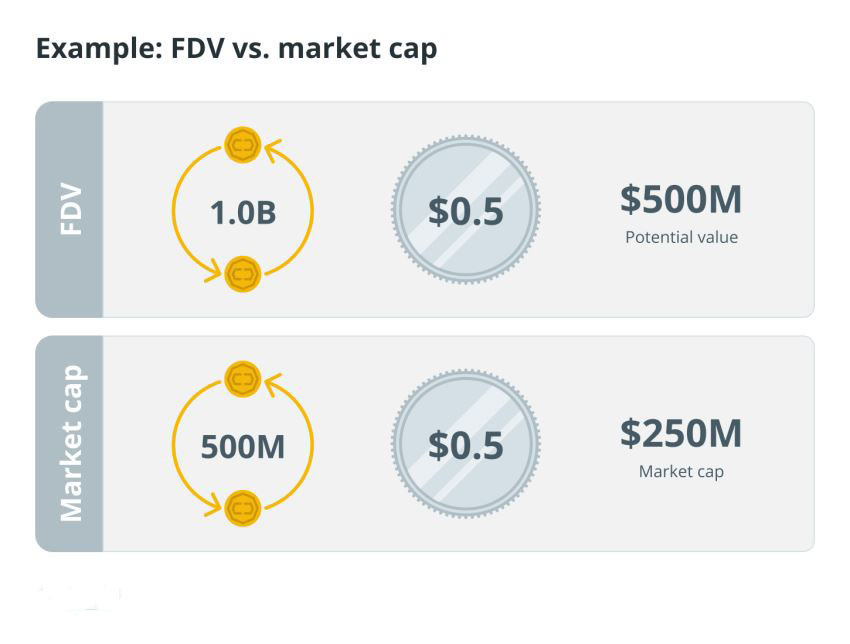Click the upper-right arrowhead of Market cap circle
The height and width of the screenshot is (644, 850).
[x=273, y=385]
